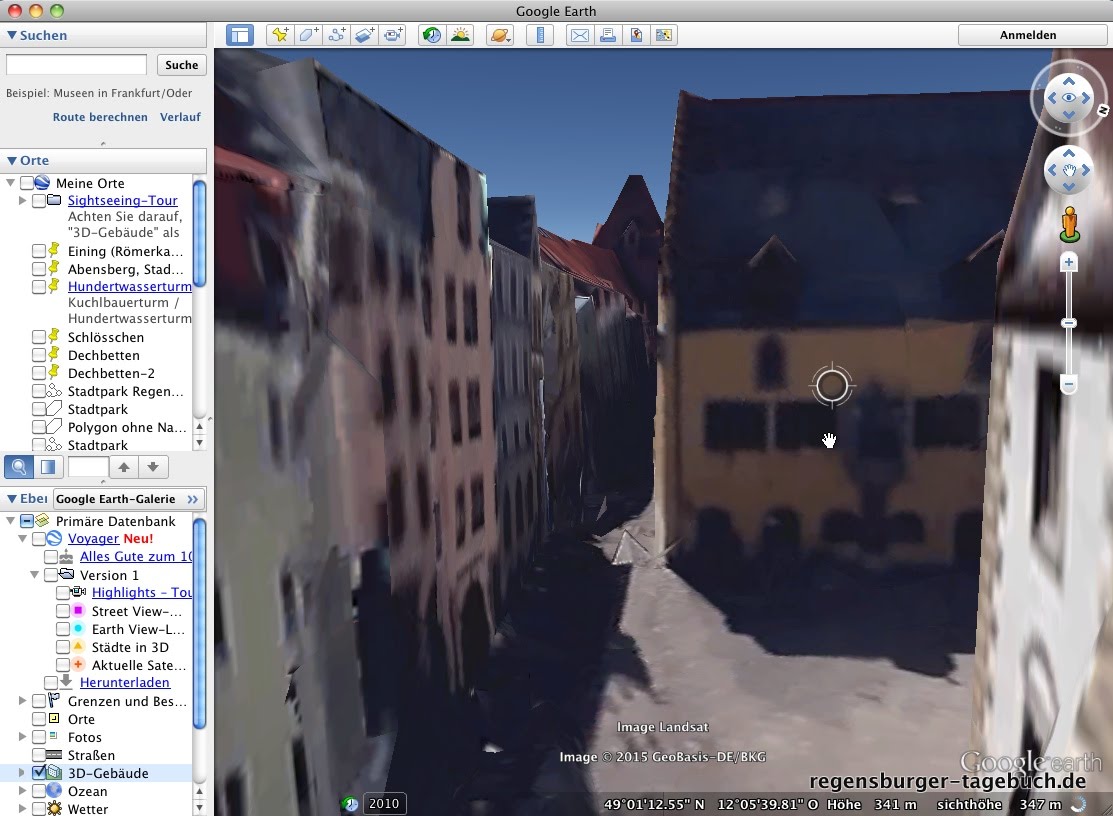Collapse the Suchen panel
The width and height of the screenshot is (1113, 816).
(12, 35)
